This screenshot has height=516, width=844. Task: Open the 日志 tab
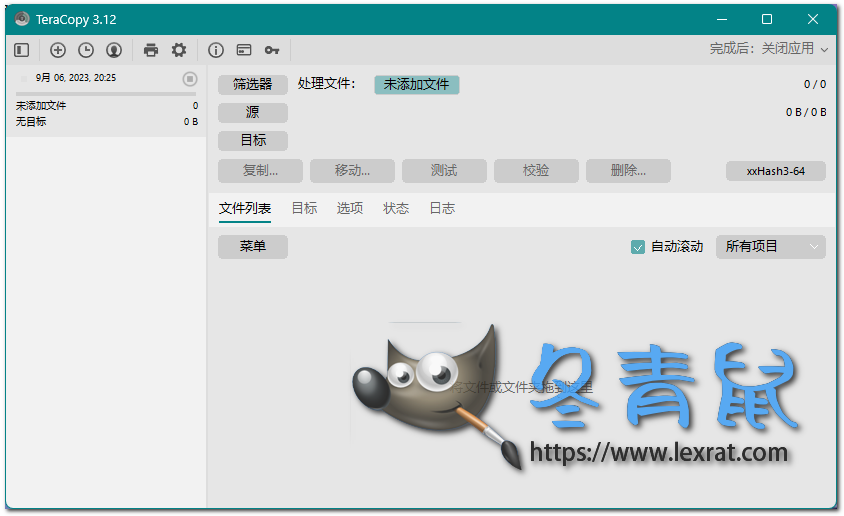[442, 208]
